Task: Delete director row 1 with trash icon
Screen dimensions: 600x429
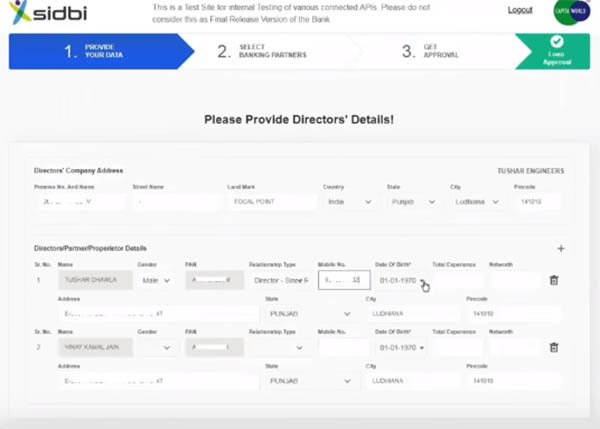Action: tap(554, 281)
